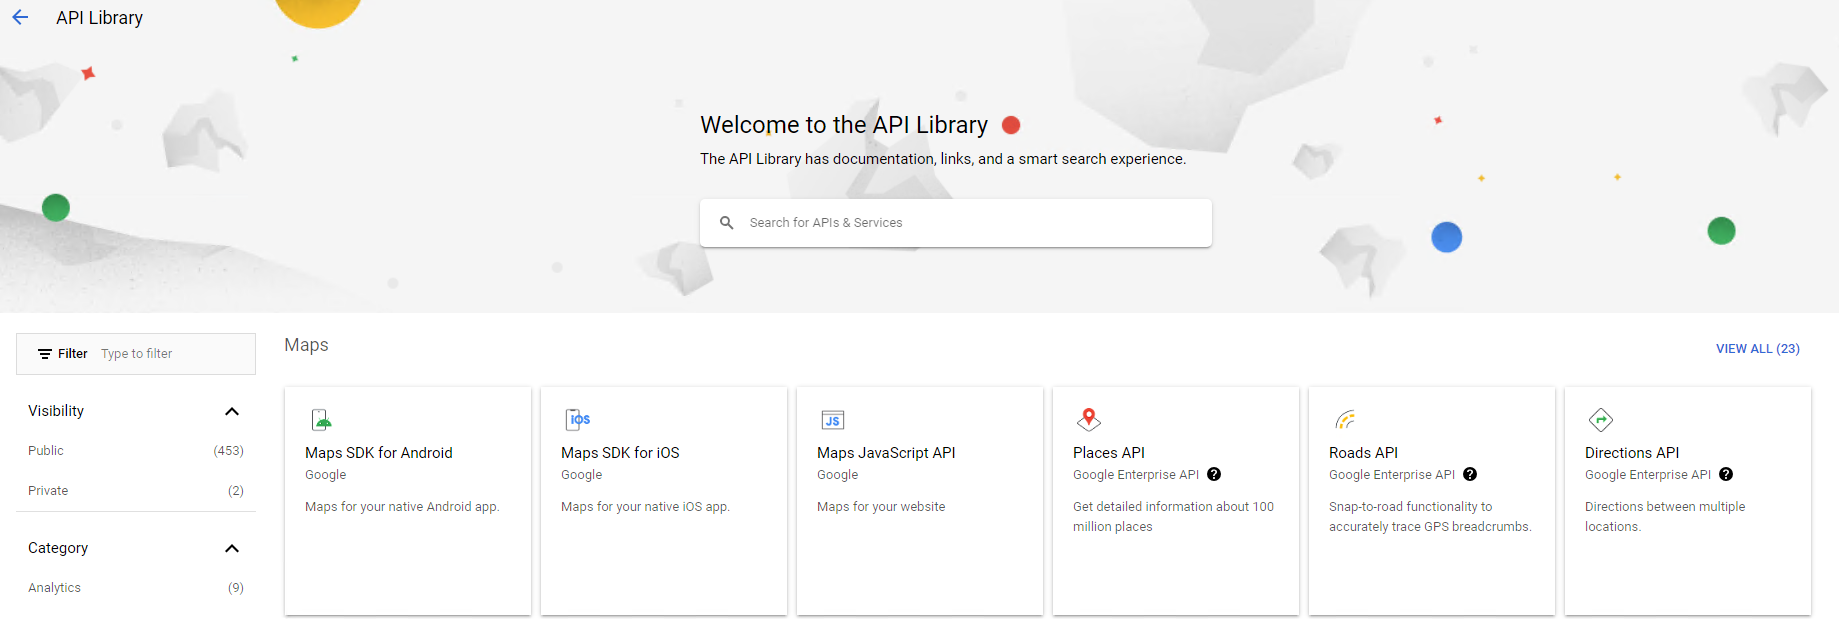The height and width of the screenshot is (619, 1839).
Task: Open help icon beside Roads API enterprise label
Action: coord(1470,475)
